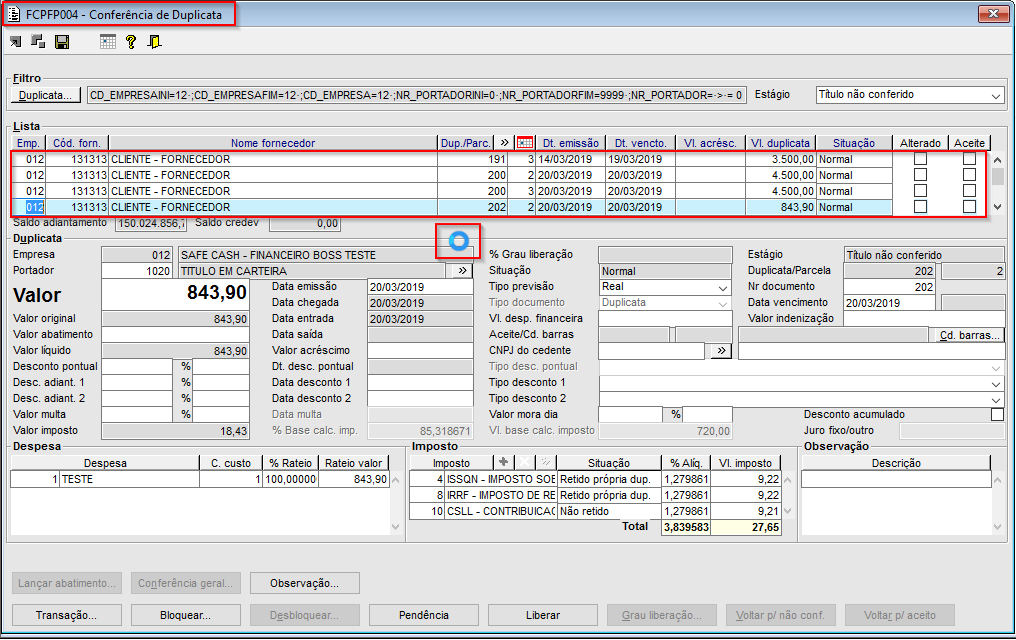
Task: Click the Portador code field 1020
Action: point(137,271)
